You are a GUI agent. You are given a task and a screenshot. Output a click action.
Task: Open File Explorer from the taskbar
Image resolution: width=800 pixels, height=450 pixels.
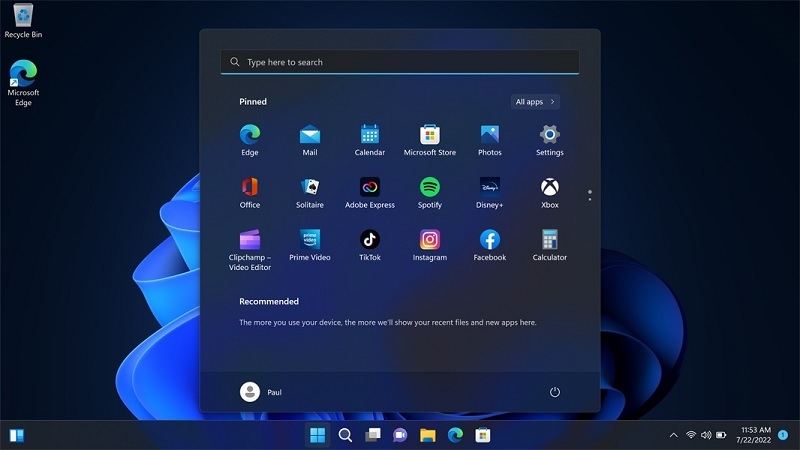click(x=428, y=435)
